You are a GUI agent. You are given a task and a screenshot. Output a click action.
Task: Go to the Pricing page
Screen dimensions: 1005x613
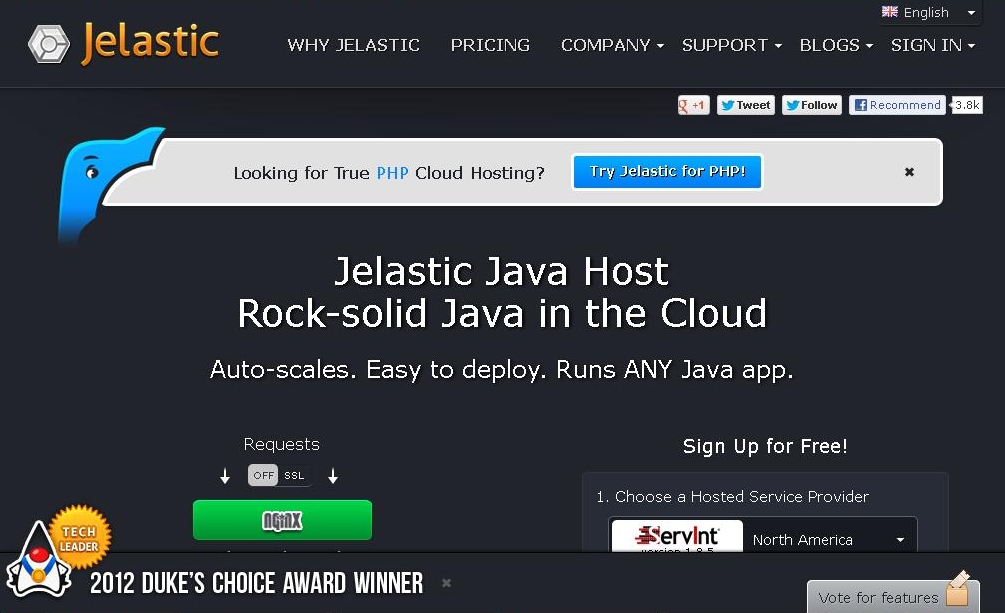(490, 45)
